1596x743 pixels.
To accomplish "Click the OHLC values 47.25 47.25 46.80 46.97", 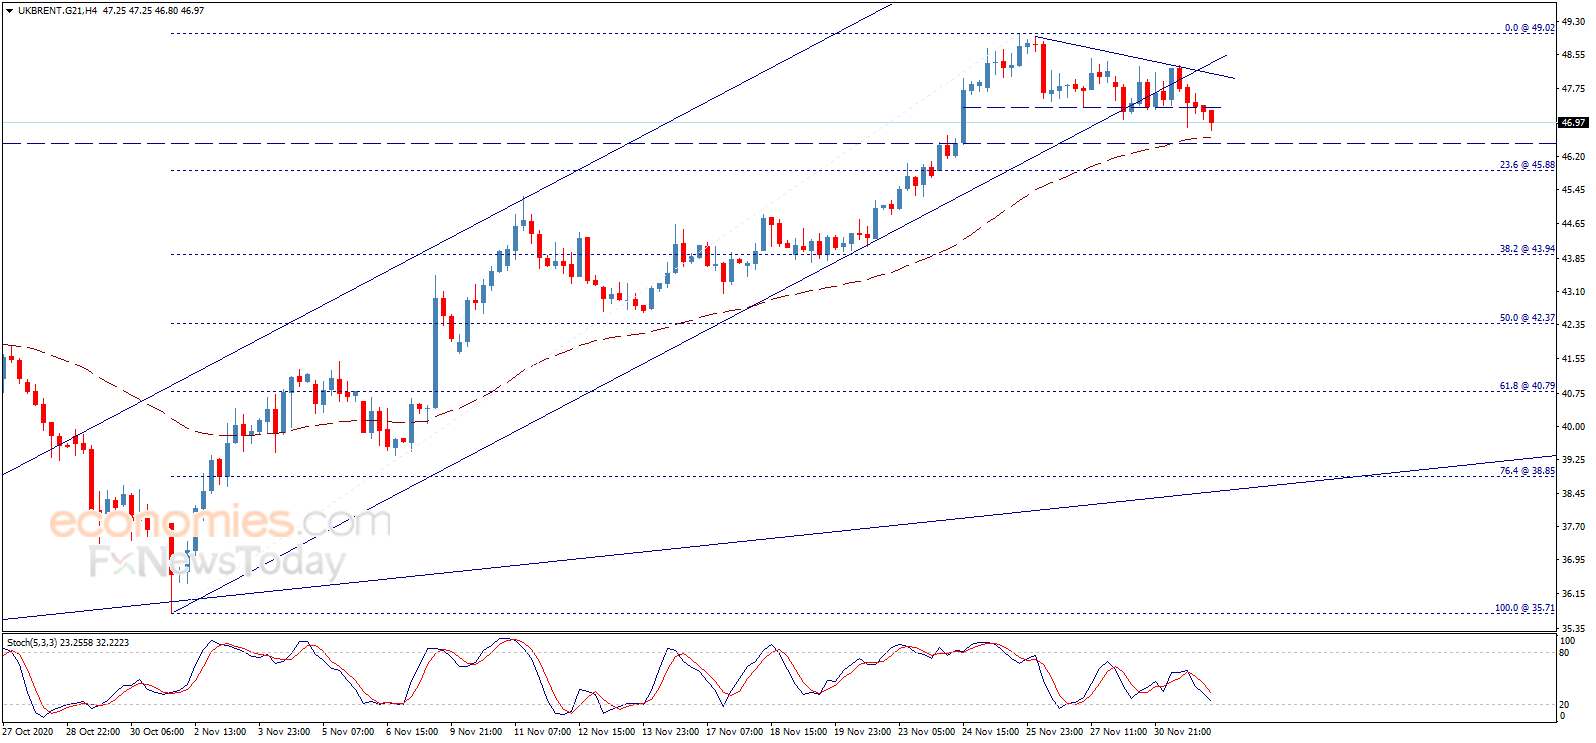I will point(154,11).
